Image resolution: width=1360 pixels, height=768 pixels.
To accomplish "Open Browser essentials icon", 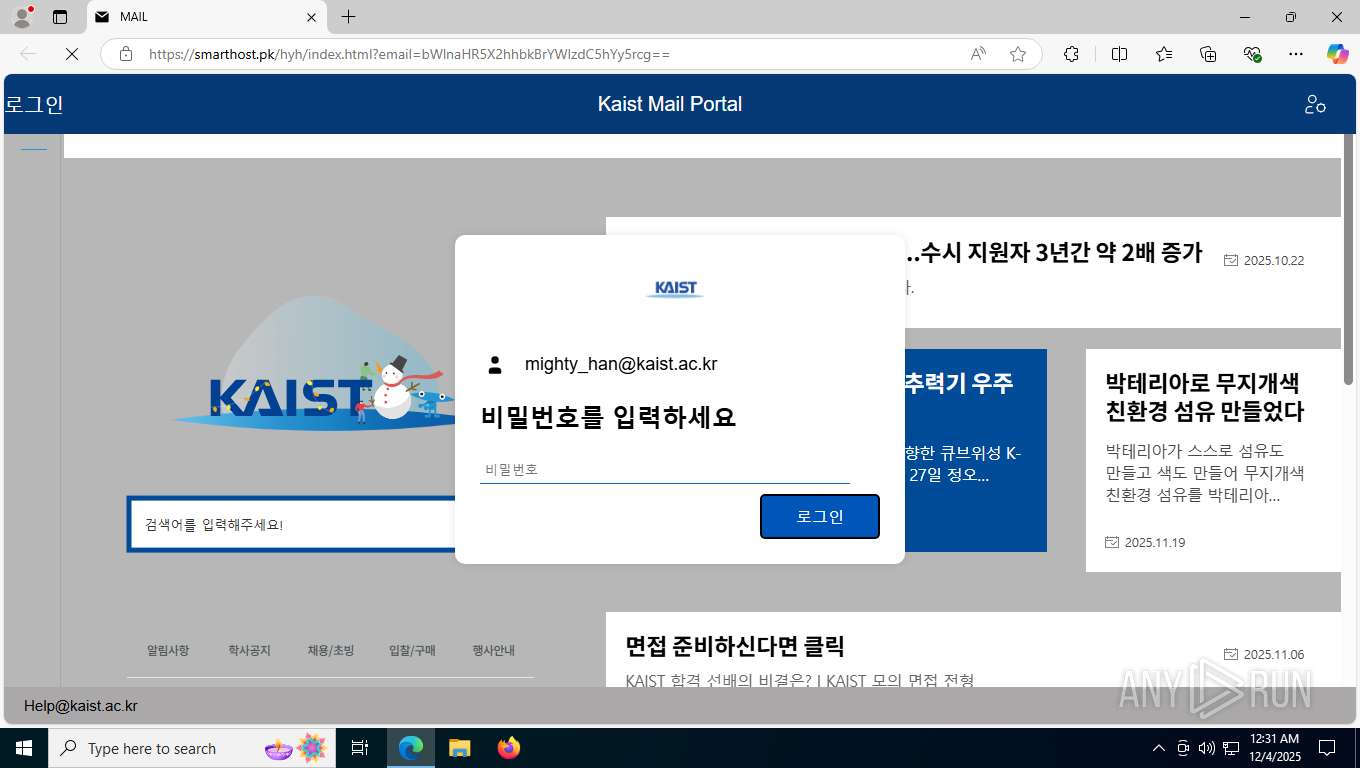I will 1252,54.
